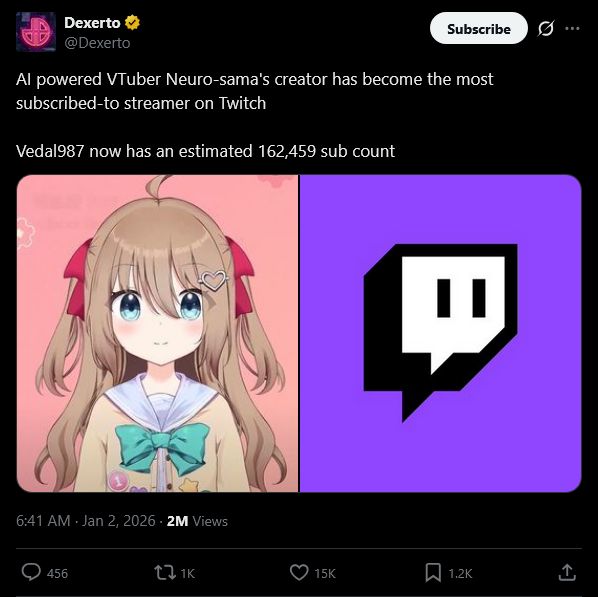Open the @Dexerto handle link
598x597 pixels.
click(97, 43)
